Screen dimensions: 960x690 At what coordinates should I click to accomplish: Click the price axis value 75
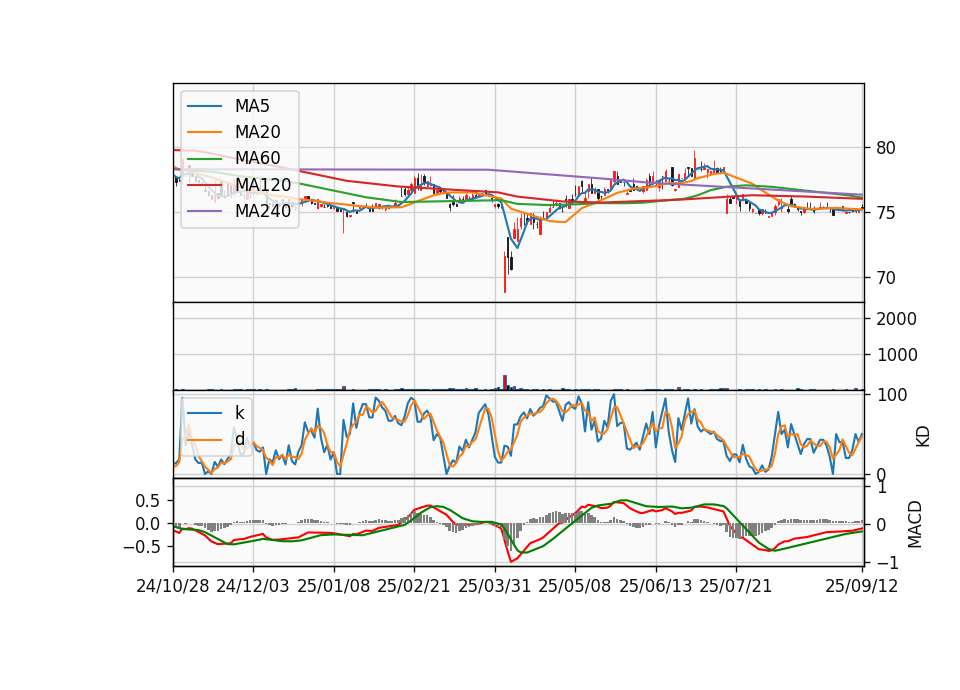[x=886, y=213]
